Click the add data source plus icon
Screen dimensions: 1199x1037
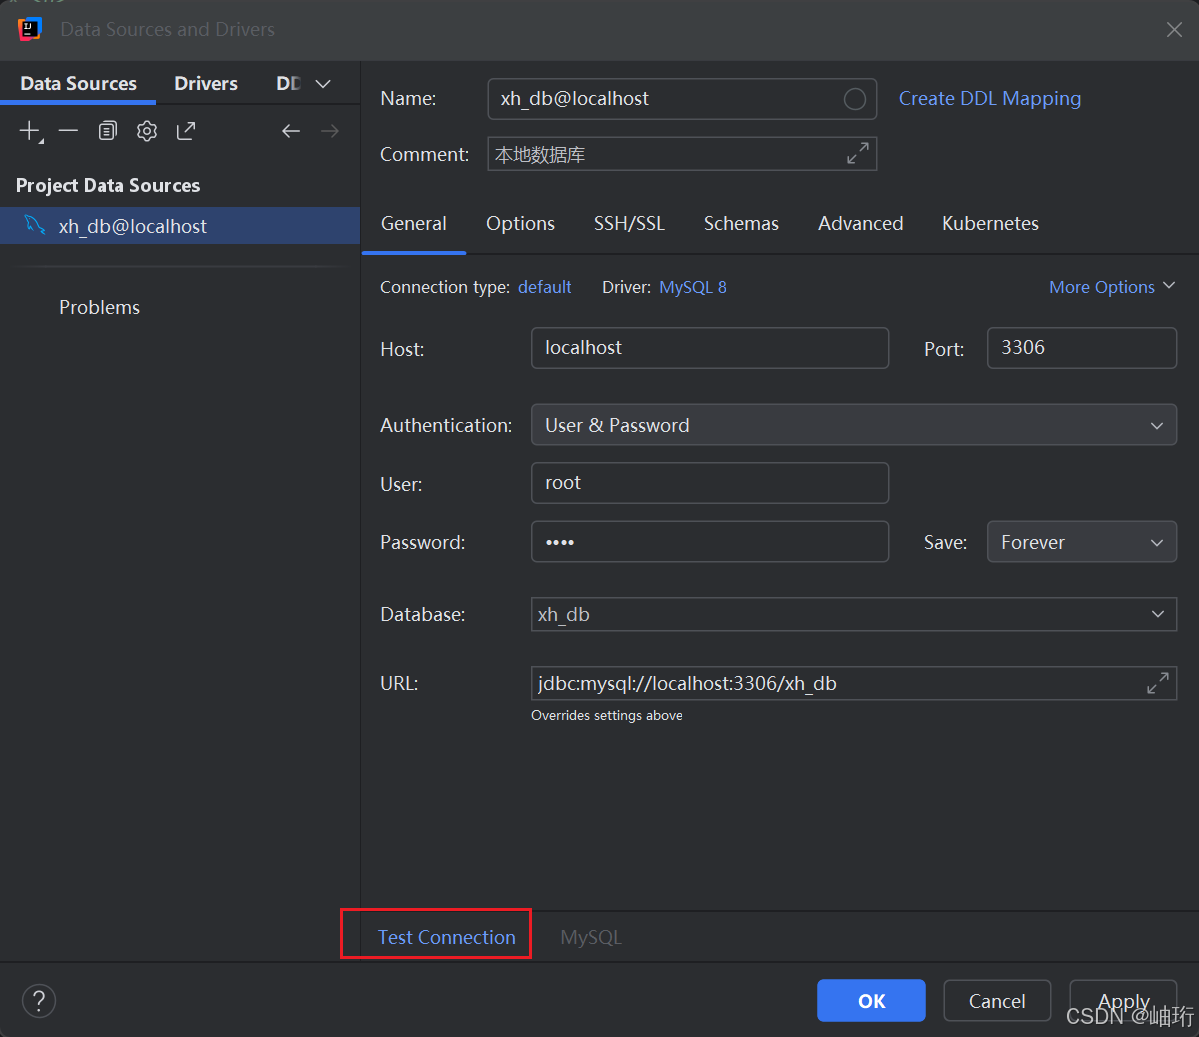point(30,131)
